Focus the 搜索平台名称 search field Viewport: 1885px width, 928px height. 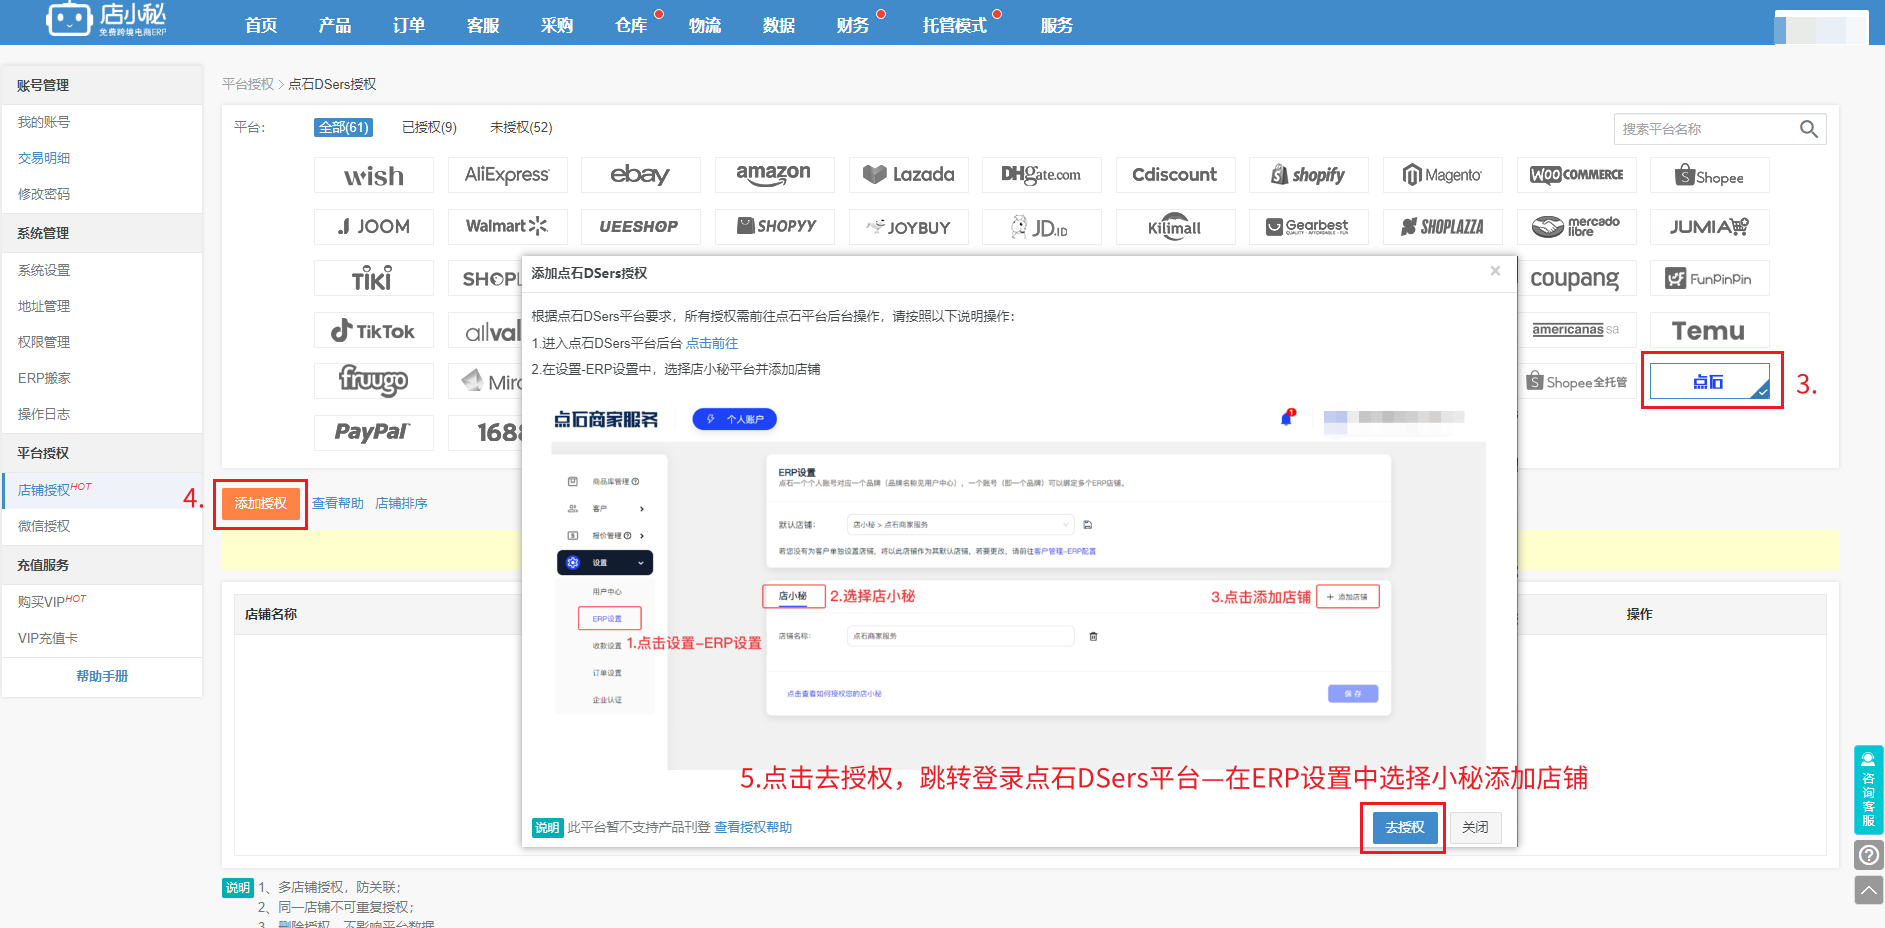coord(1706,129)
